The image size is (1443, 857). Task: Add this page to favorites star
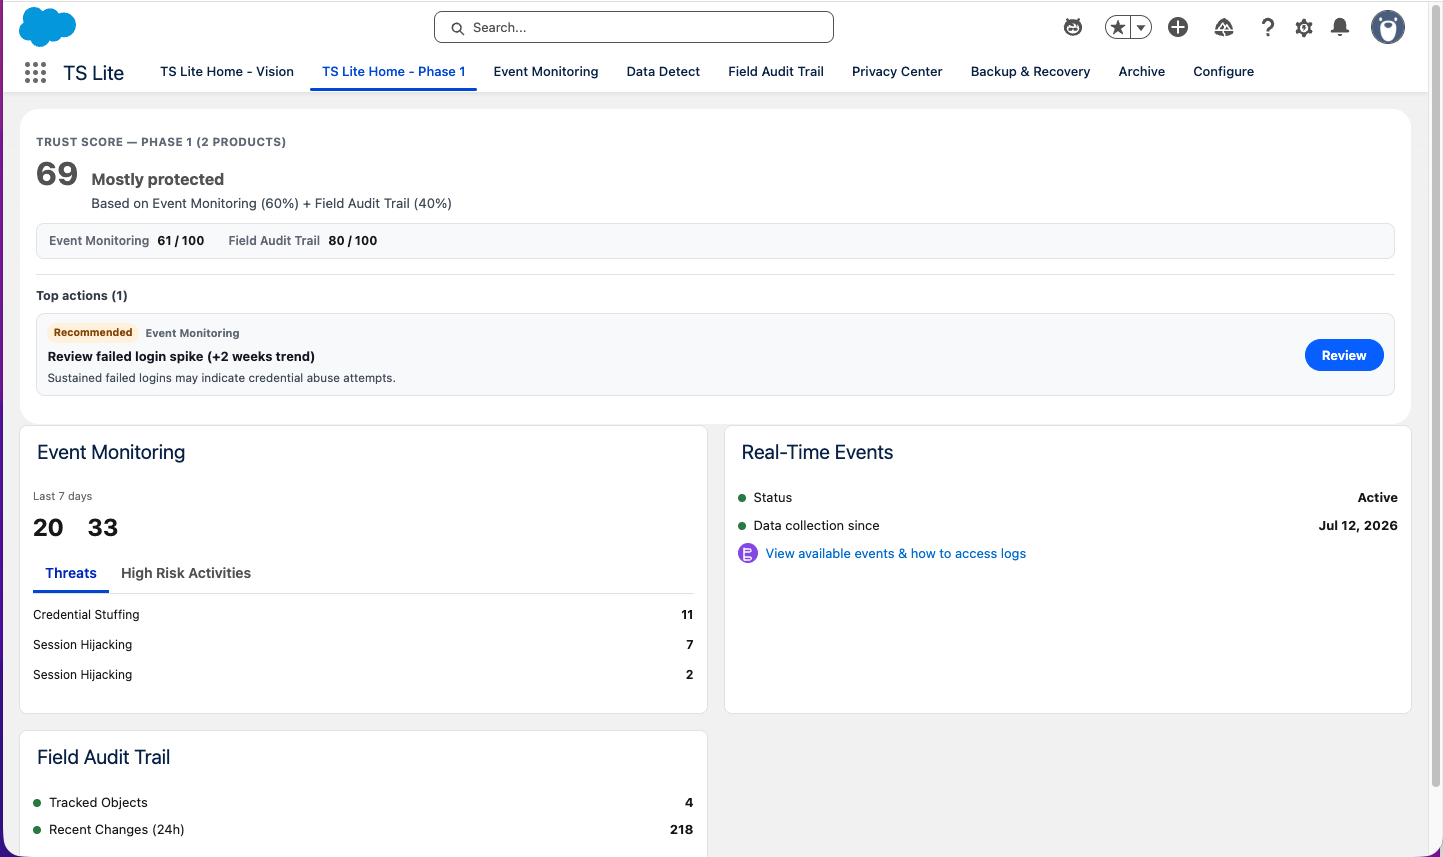pos(1118,28)
